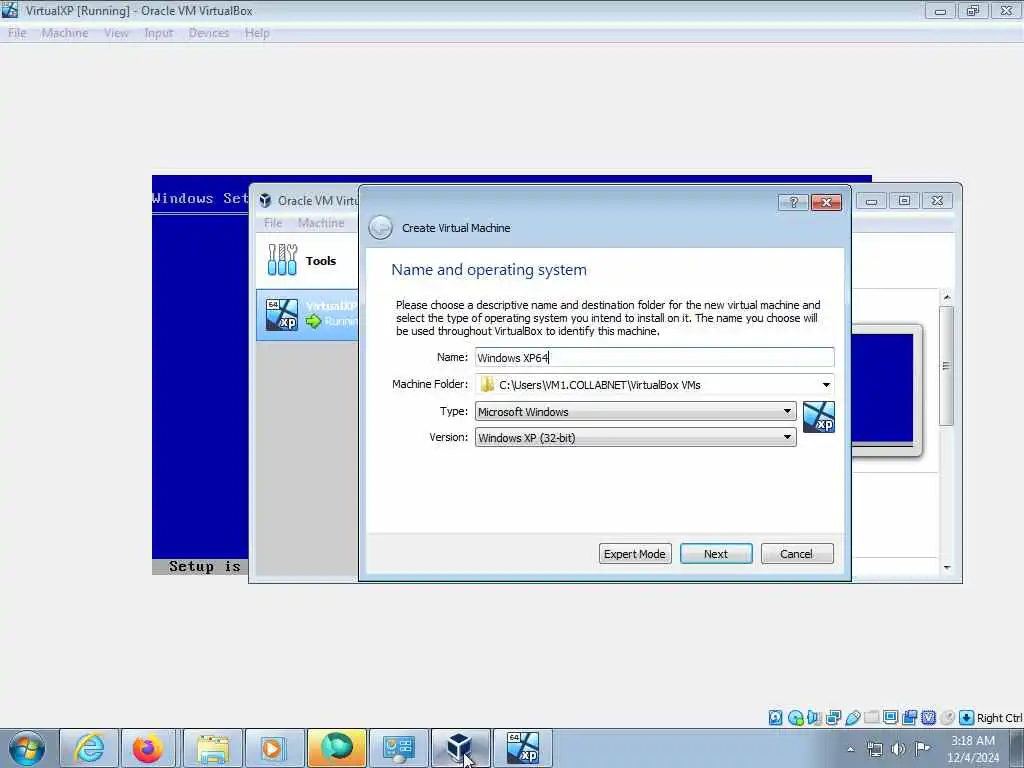The image size is (1024, 768).
Task: Click the Expert Mode button
Action: point(635,554)
